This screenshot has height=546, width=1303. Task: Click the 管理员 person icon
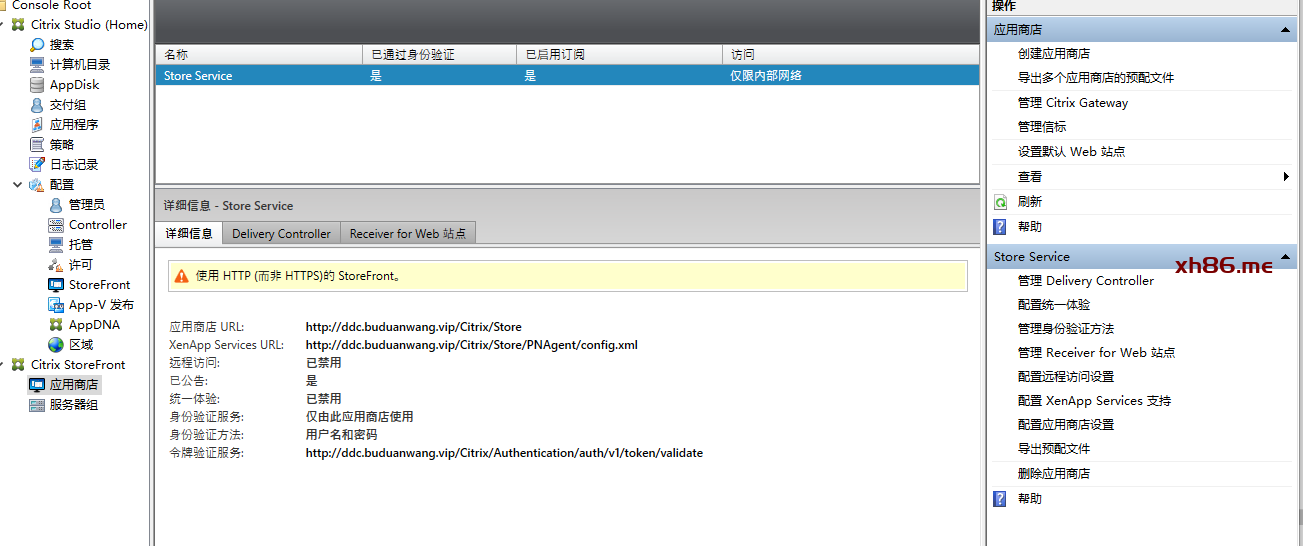pos(56,204)
